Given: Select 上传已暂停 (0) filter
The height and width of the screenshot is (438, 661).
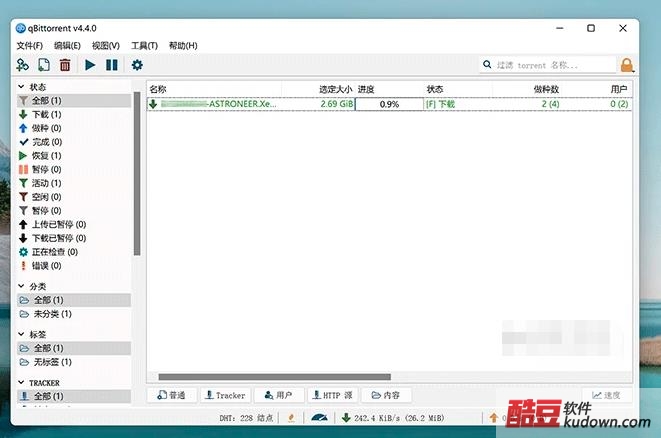Looking at the screenshot, I should pos(74,224).
